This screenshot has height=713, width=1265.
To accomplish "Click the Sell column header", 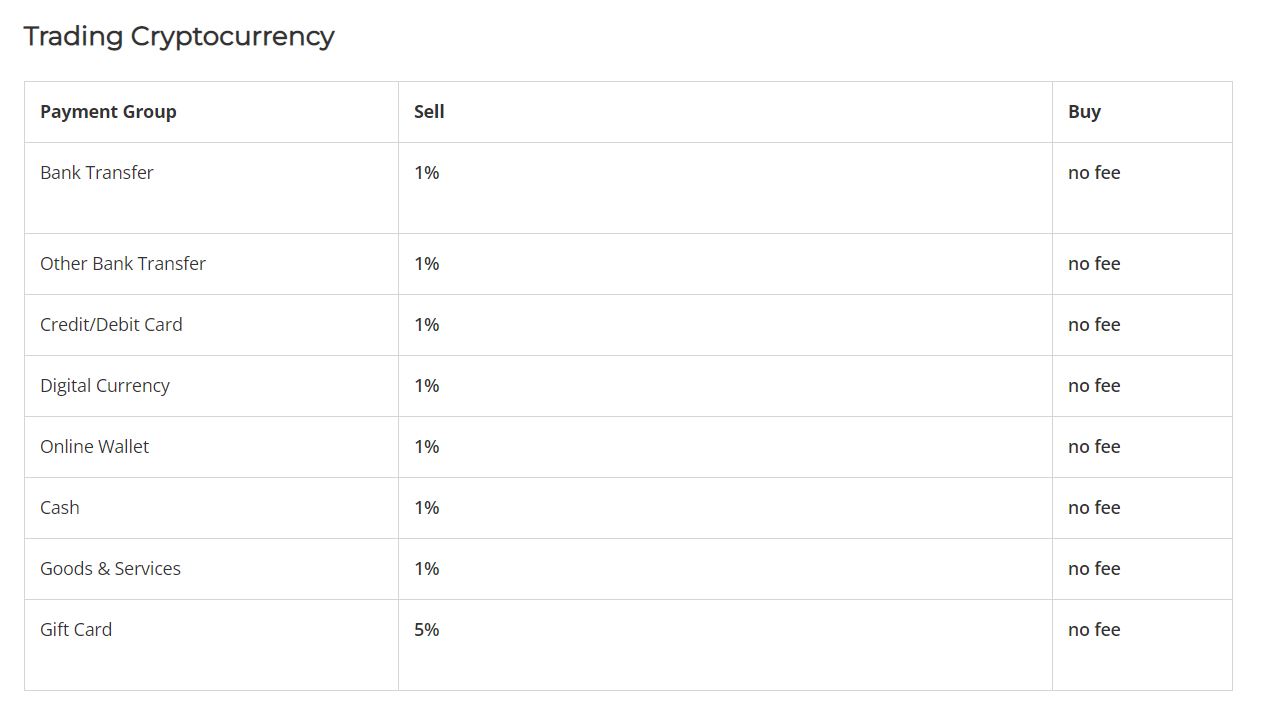I will coord(429,112).
